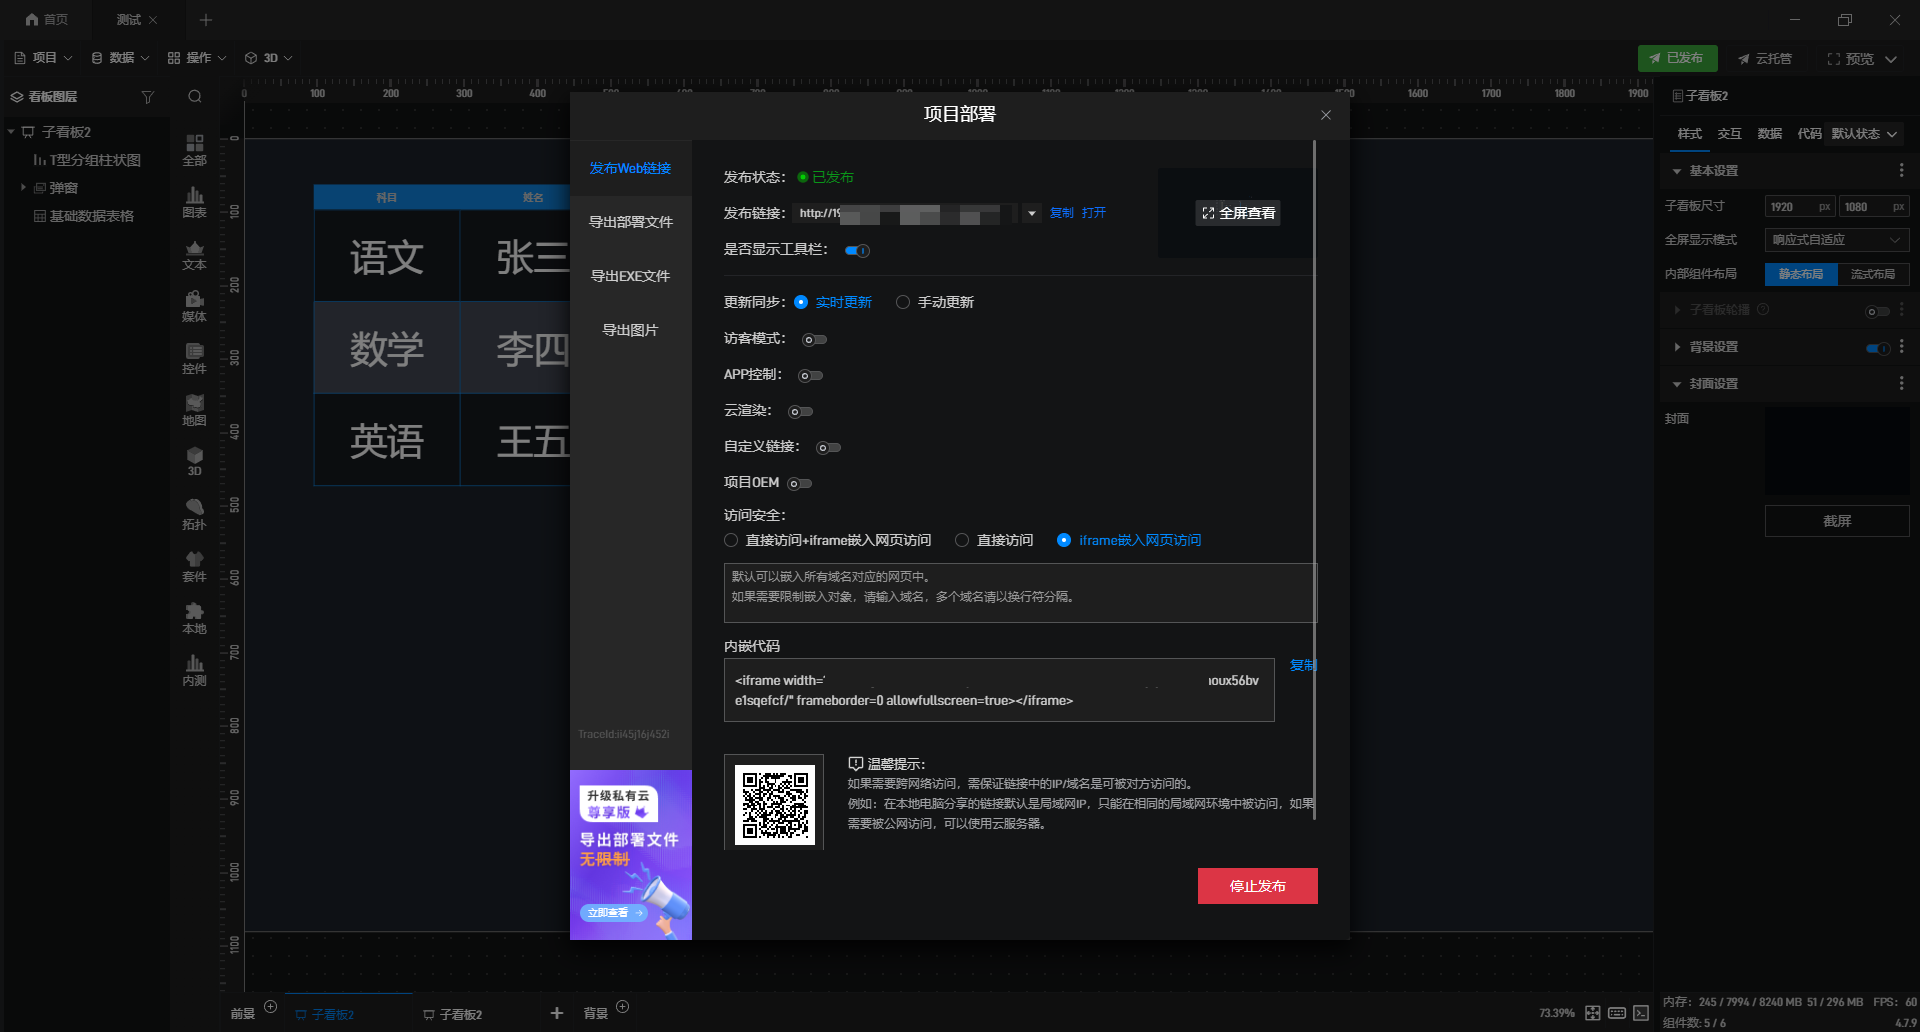Image resolution: width=1920 pixels, height=1032 pixels.
Task: Expand the 发布链接 URL dropdown arrow
Action: (1031, 213)
